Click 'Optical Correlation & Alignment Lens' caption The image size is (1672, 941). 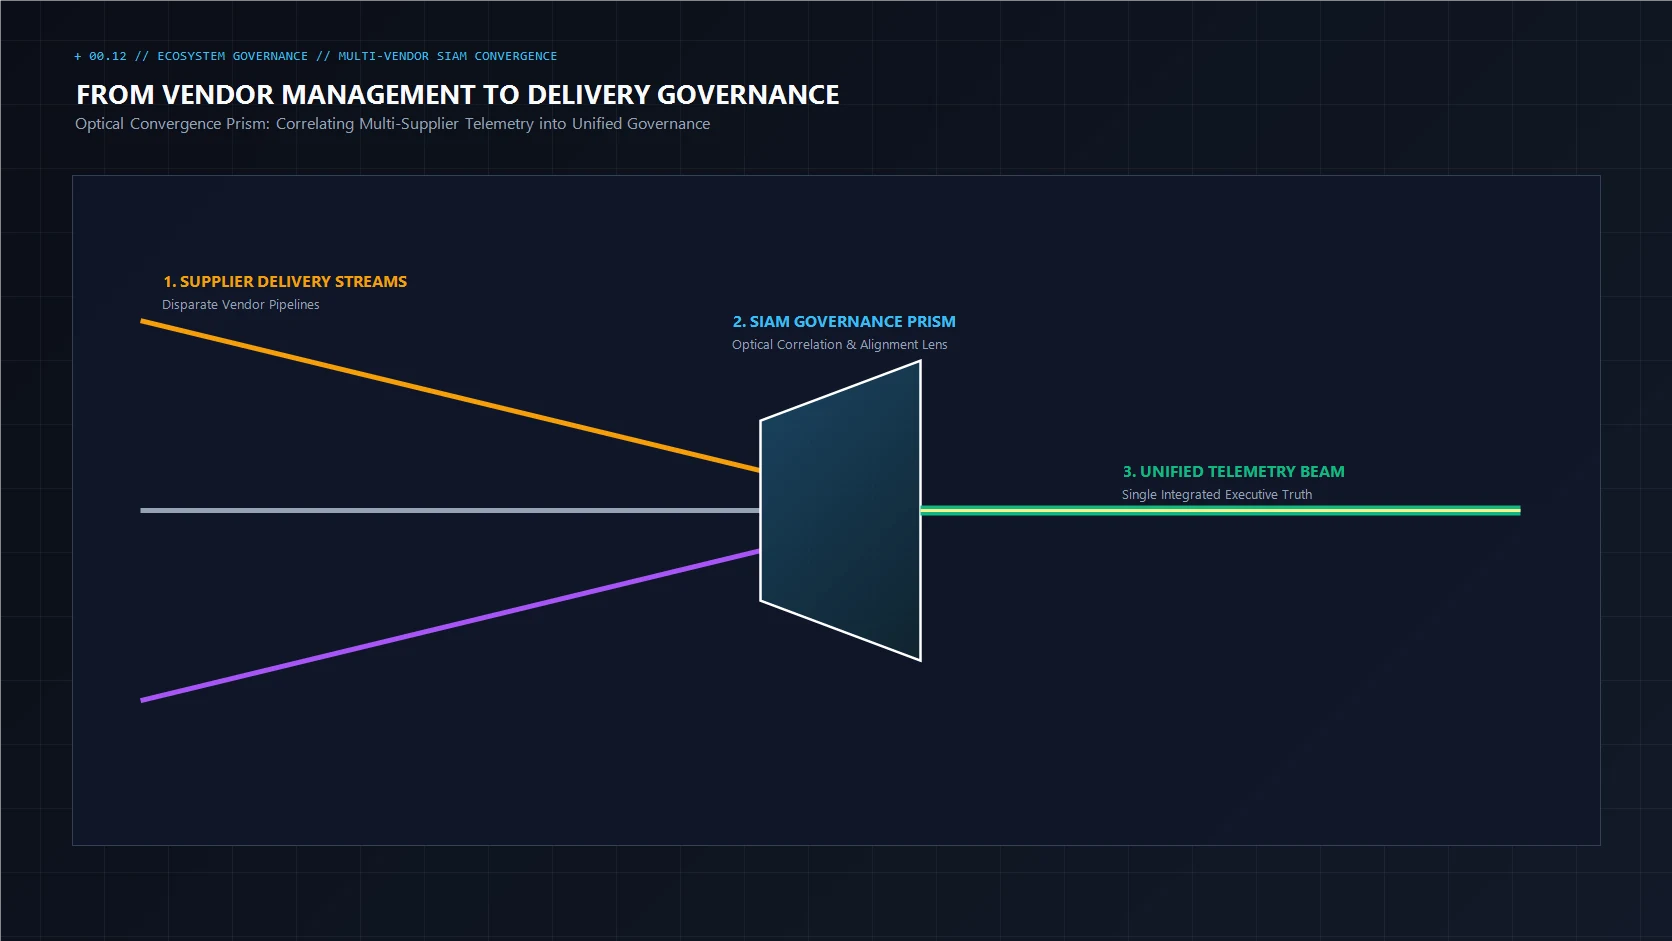coord(839,345)
